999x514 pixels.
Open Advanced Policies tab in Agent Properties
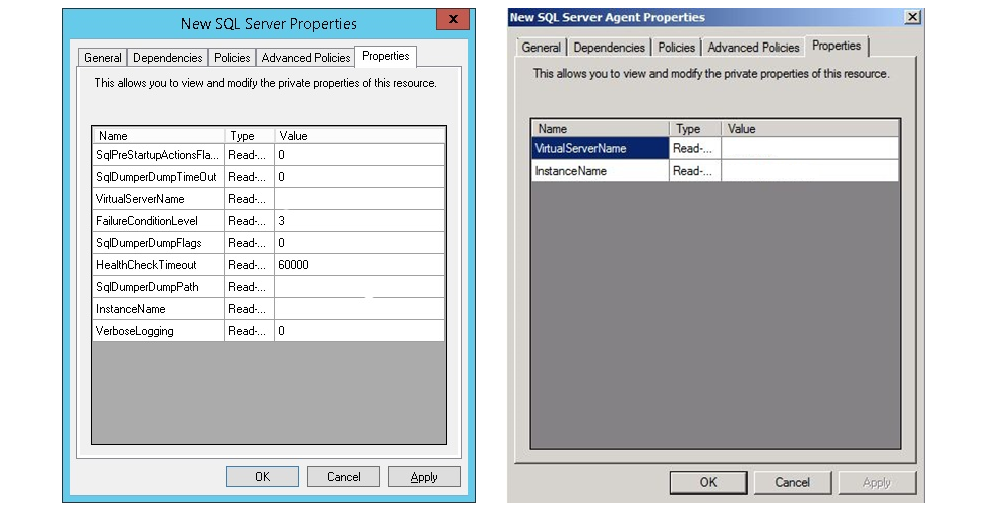(x=753, y=48)
